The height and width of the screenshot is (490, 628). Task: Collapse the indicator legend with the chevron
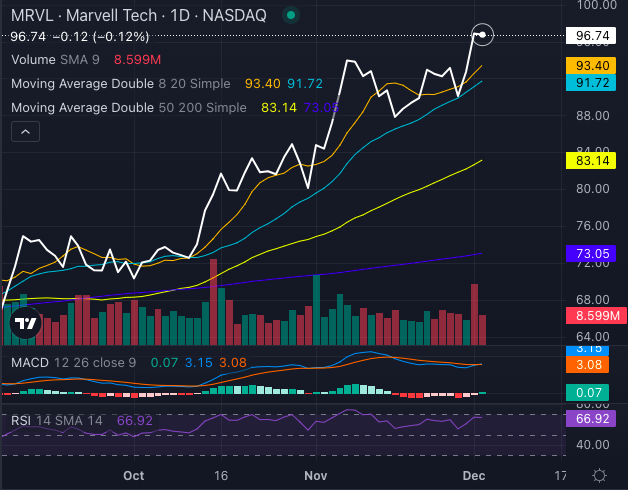coord(25,131)
